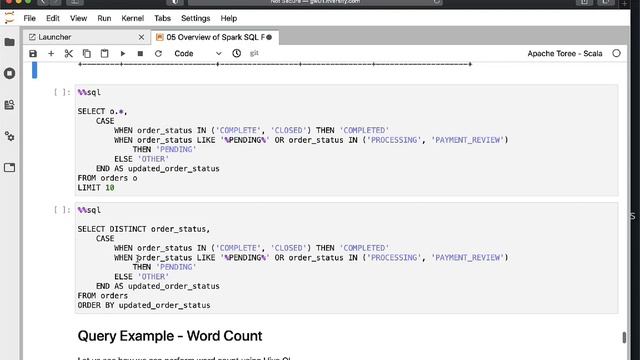The width and height of the screenshot is (640, 360).
Task: Switch to the 05 Overview of Spark SQL tab
Action: (x=215, y=37)
